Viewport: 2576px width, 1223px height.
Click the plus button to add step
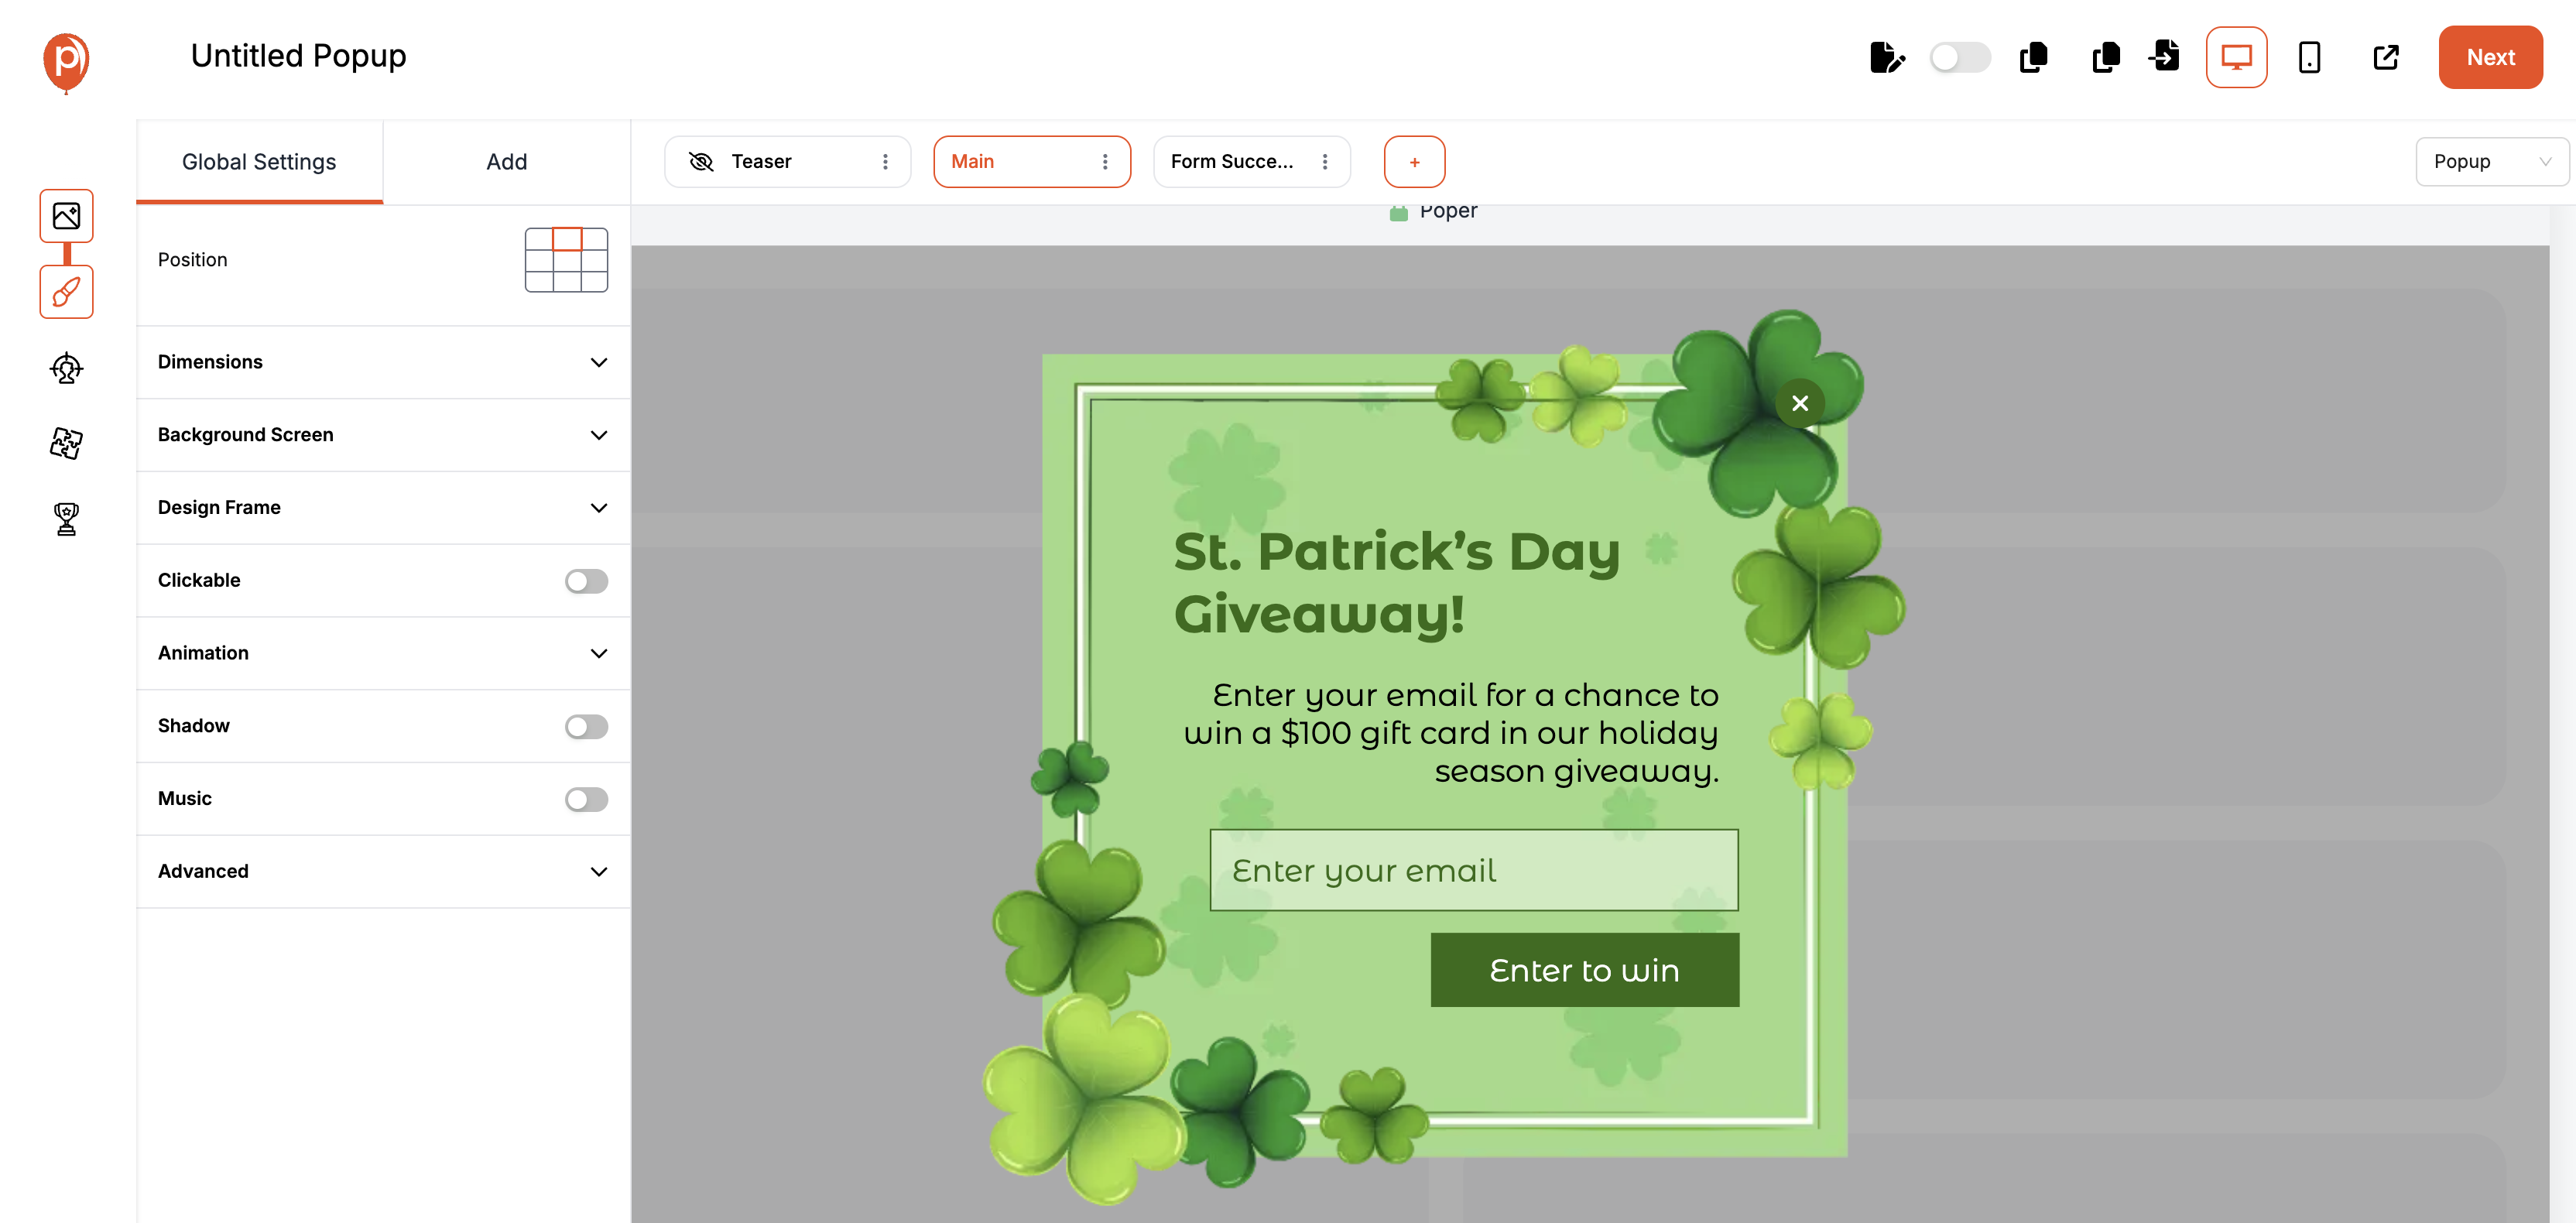[1414, 162]
